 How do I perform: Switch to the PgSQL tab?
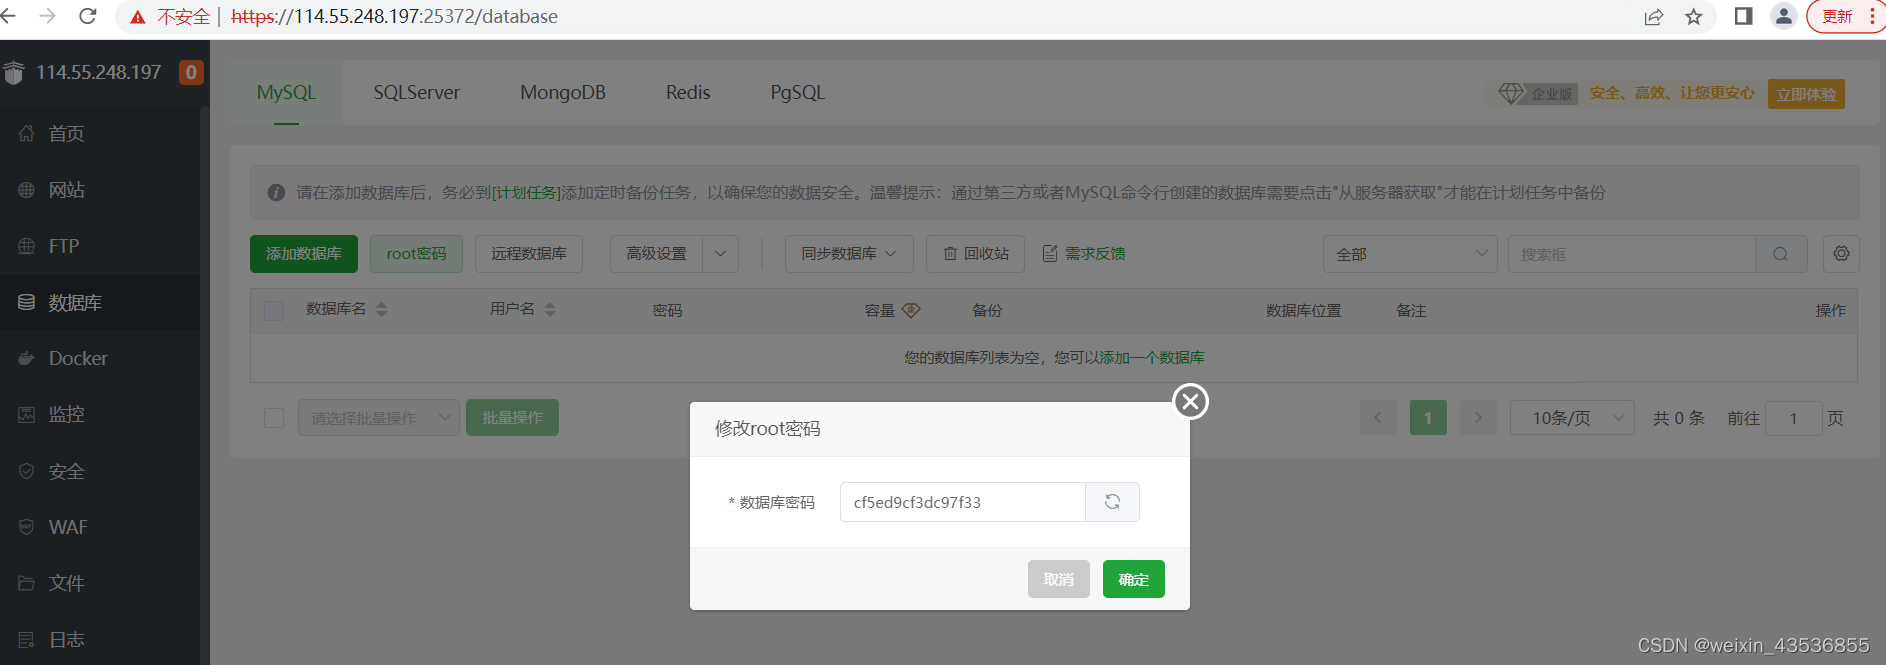798,92
